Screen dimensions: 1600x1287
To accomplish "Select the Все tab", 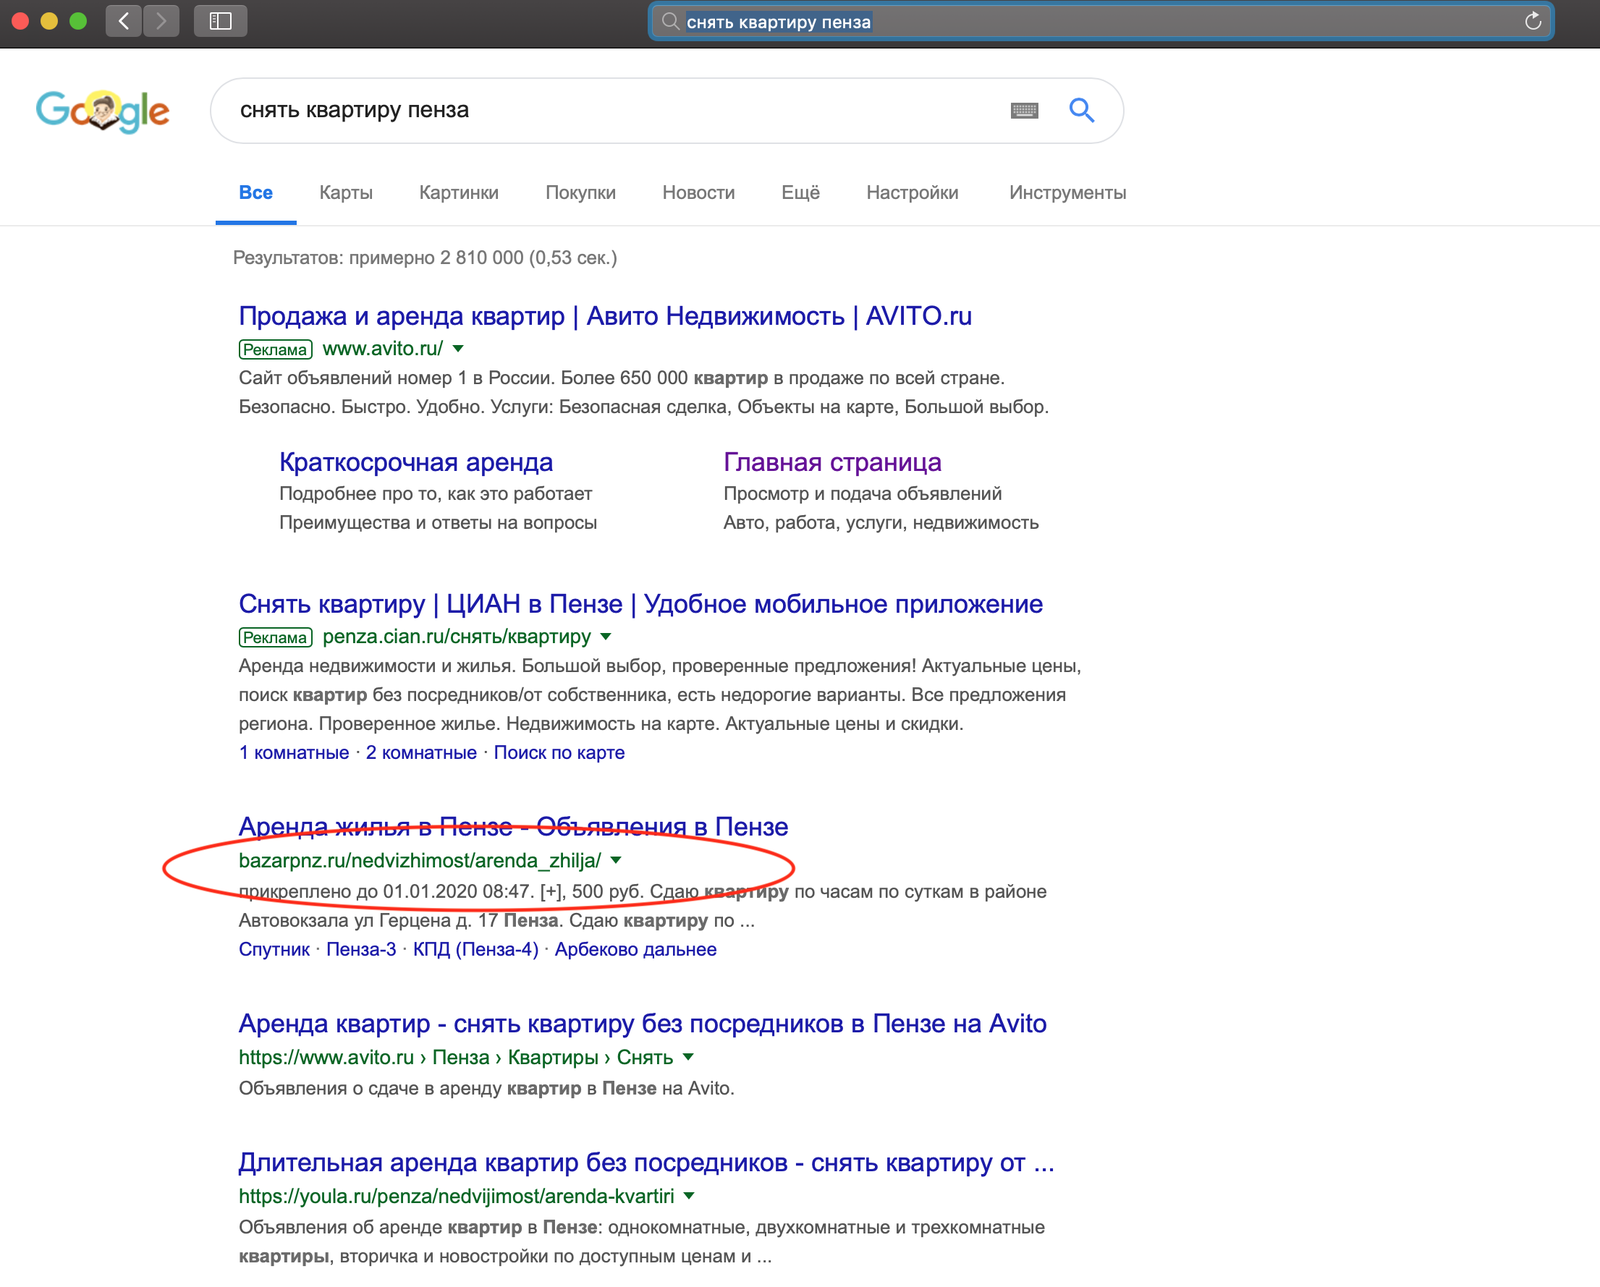I will [x=256, y=193].
